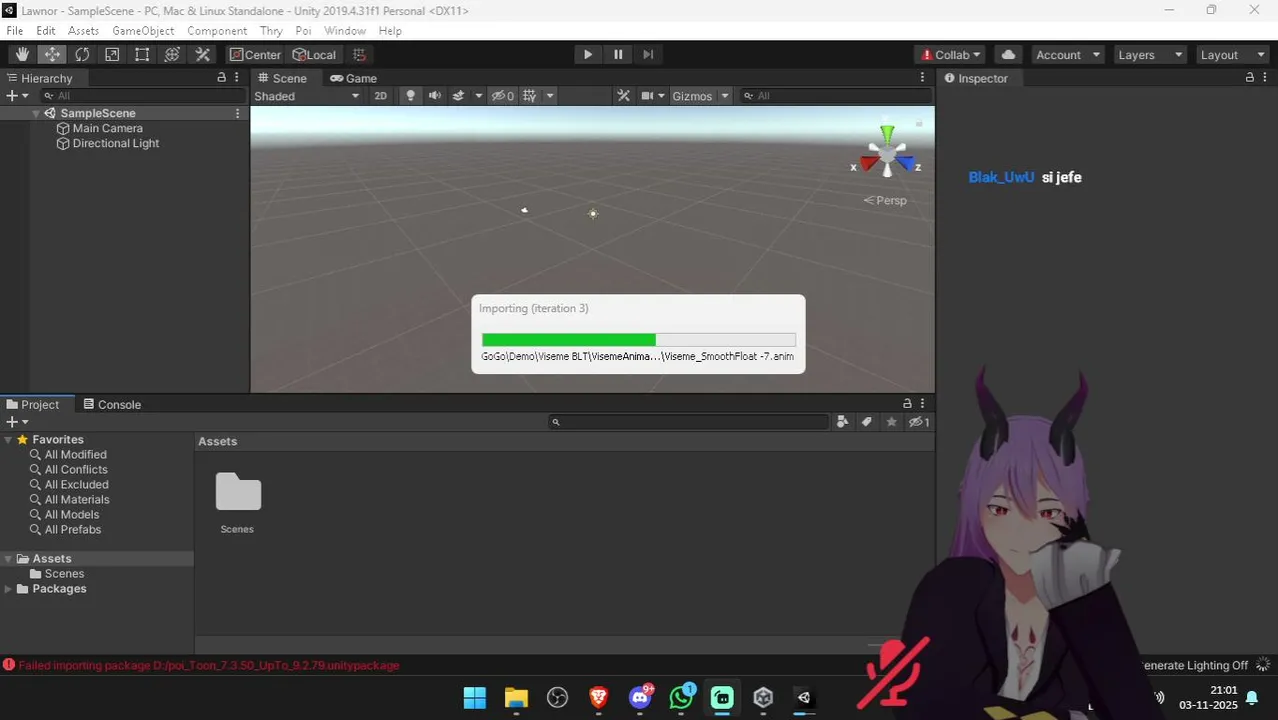Toggle scene effects like skybox

459,96
